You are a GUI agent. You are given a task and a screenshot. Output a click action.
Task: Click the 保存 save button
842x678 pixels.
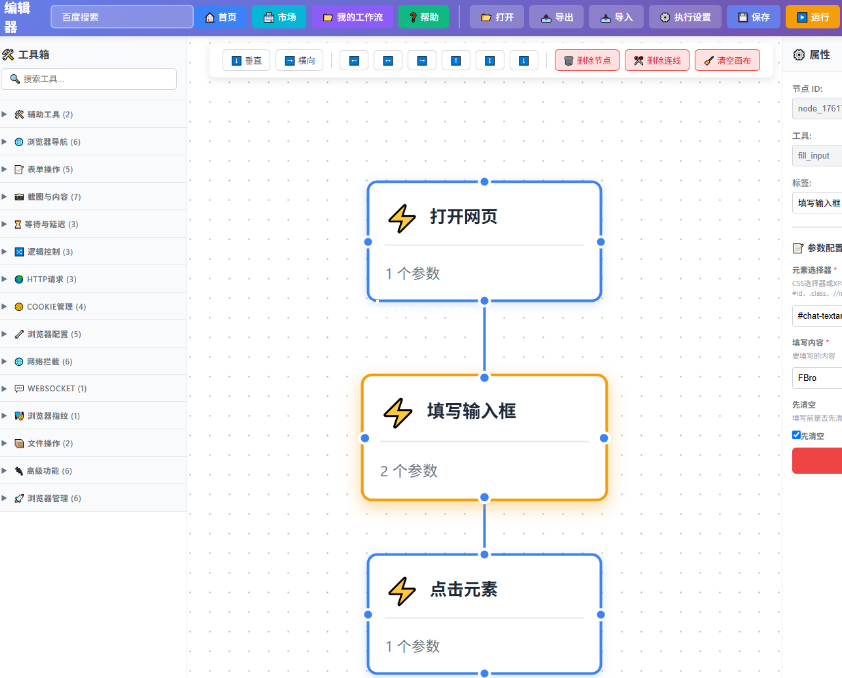click(753, 17)
